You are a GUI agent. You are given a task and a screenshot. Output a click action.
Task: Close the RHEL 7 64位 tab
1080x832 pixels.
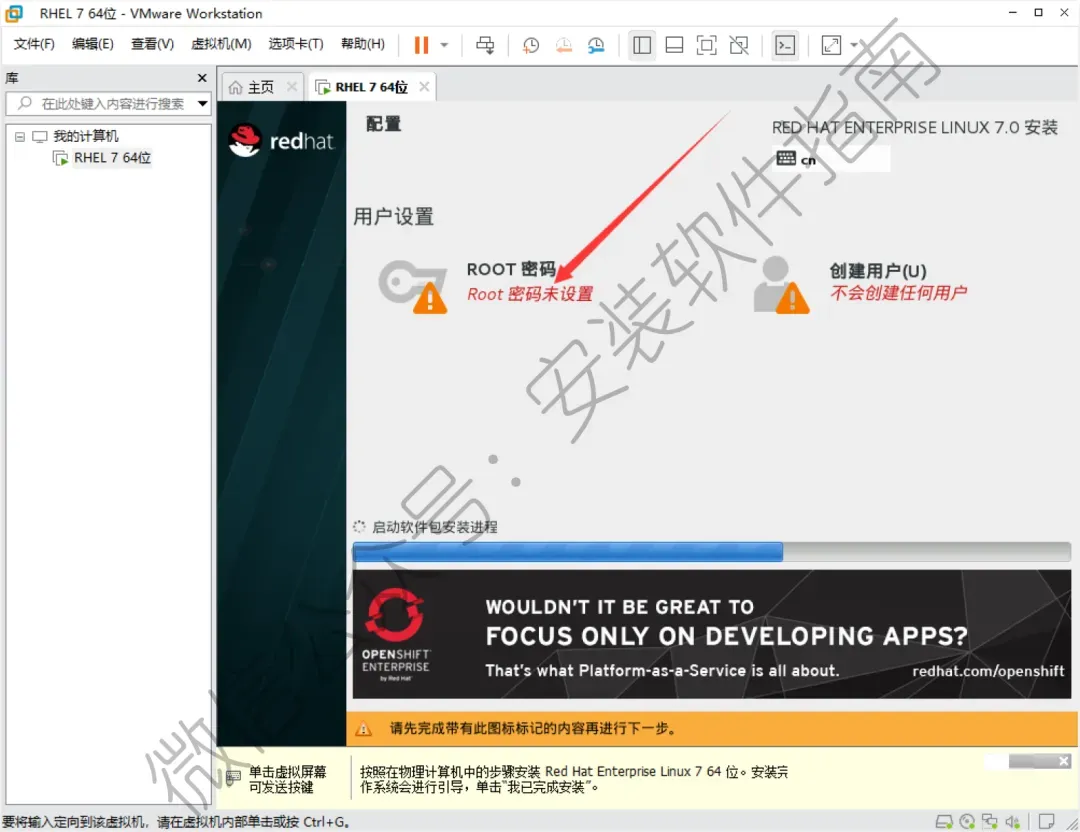point(424,87)
